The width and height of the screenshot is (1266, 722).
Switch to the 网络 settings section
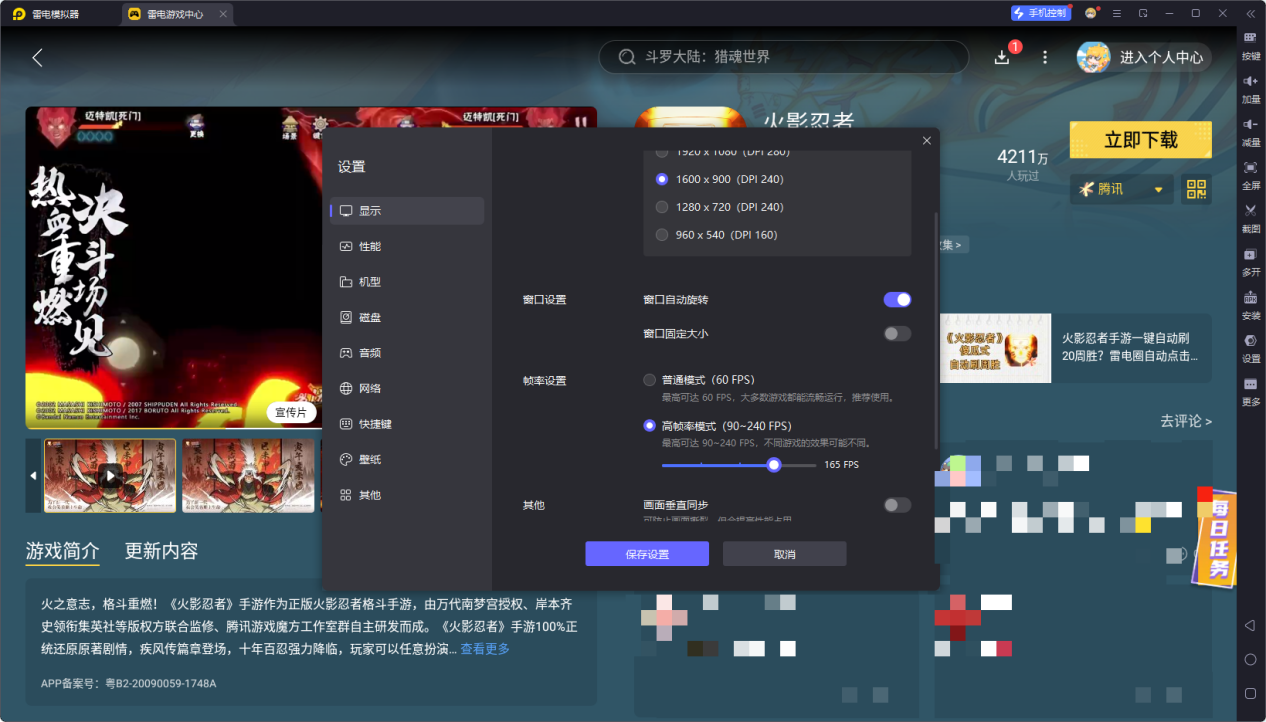pos(407,388)
